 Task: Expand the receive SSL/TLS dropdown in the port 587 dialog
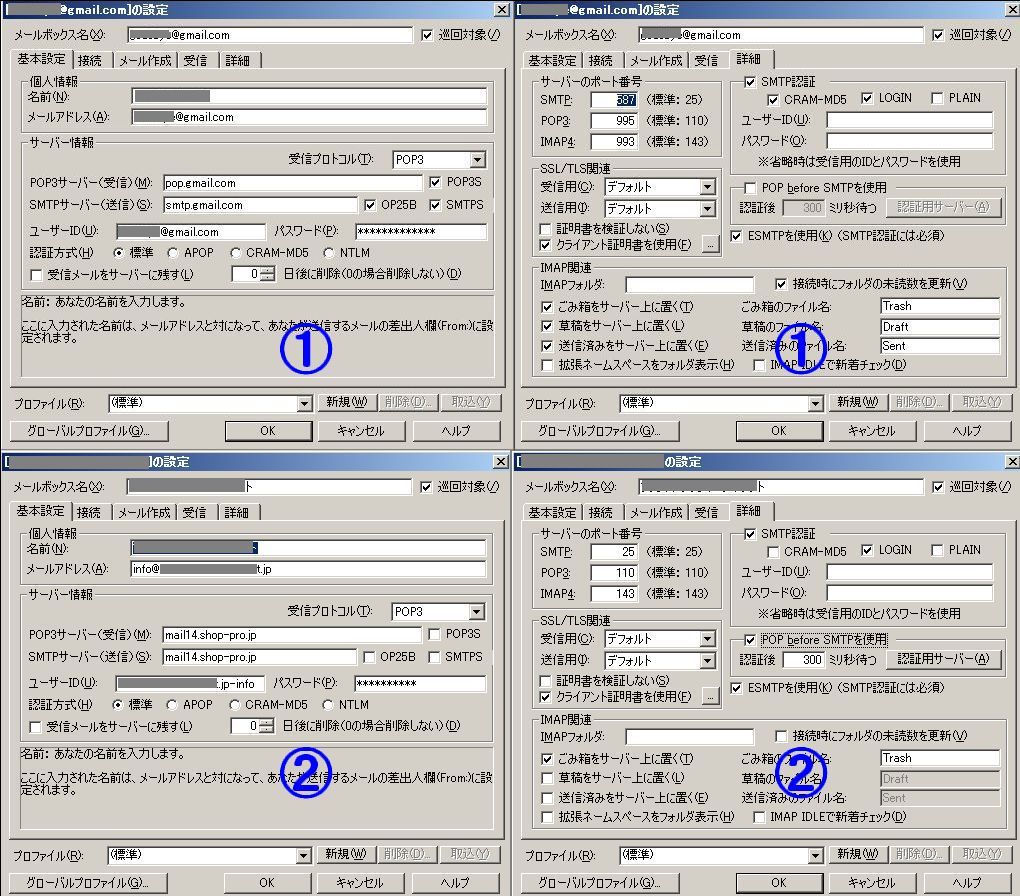(707, 187)
